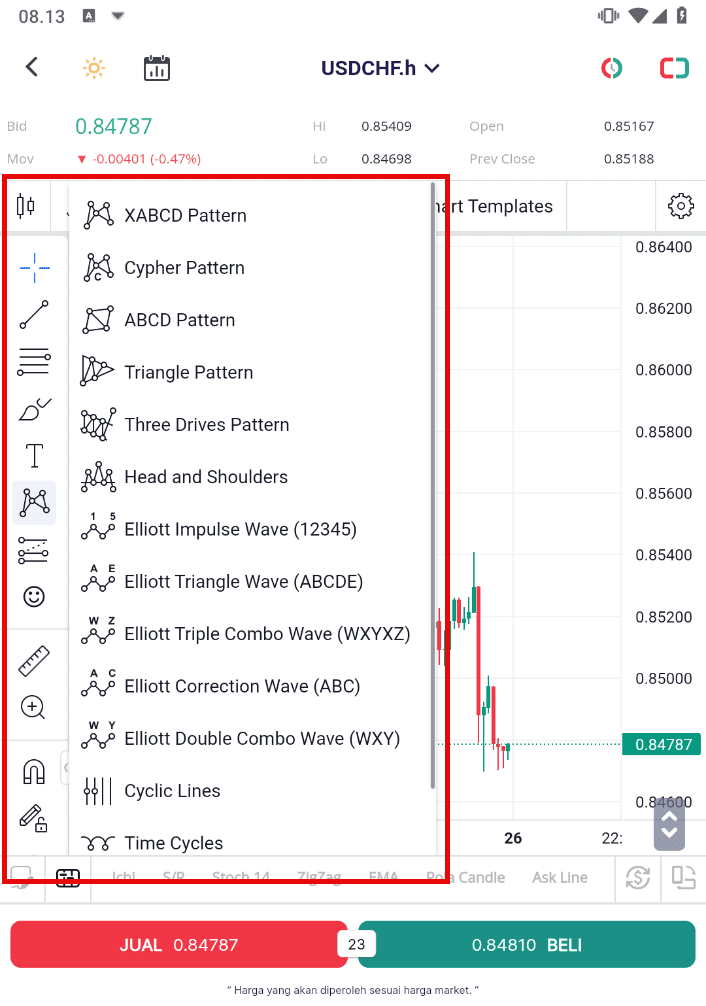
Task: Select the trend line drawing tool
Action: (x=34, y=314)
